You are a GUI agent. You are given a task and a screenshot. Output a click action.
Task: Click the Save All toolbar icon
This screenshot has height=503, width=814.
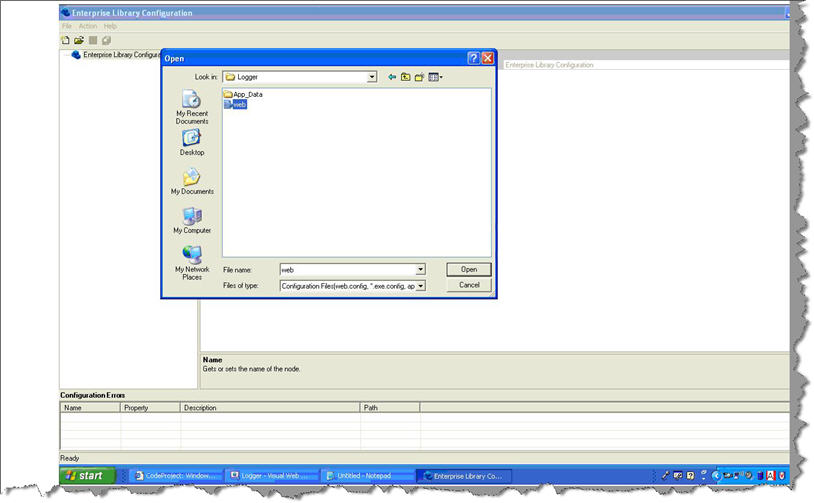tap(106, 40)
